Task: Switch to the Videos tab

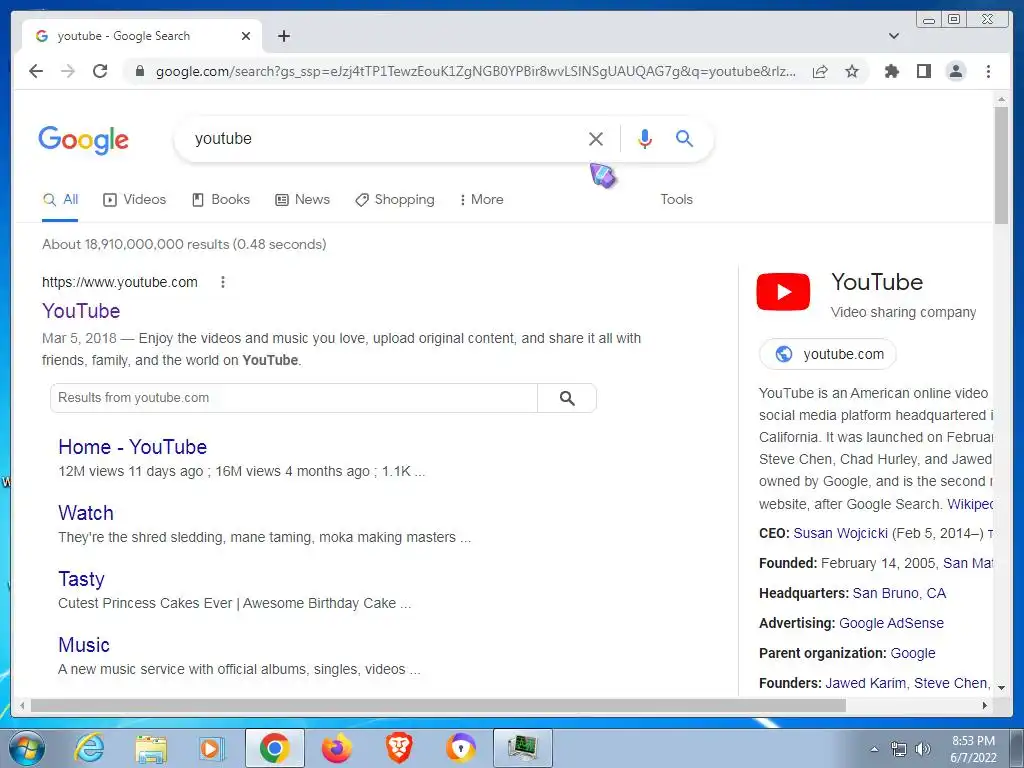Action: pos(135,200)
